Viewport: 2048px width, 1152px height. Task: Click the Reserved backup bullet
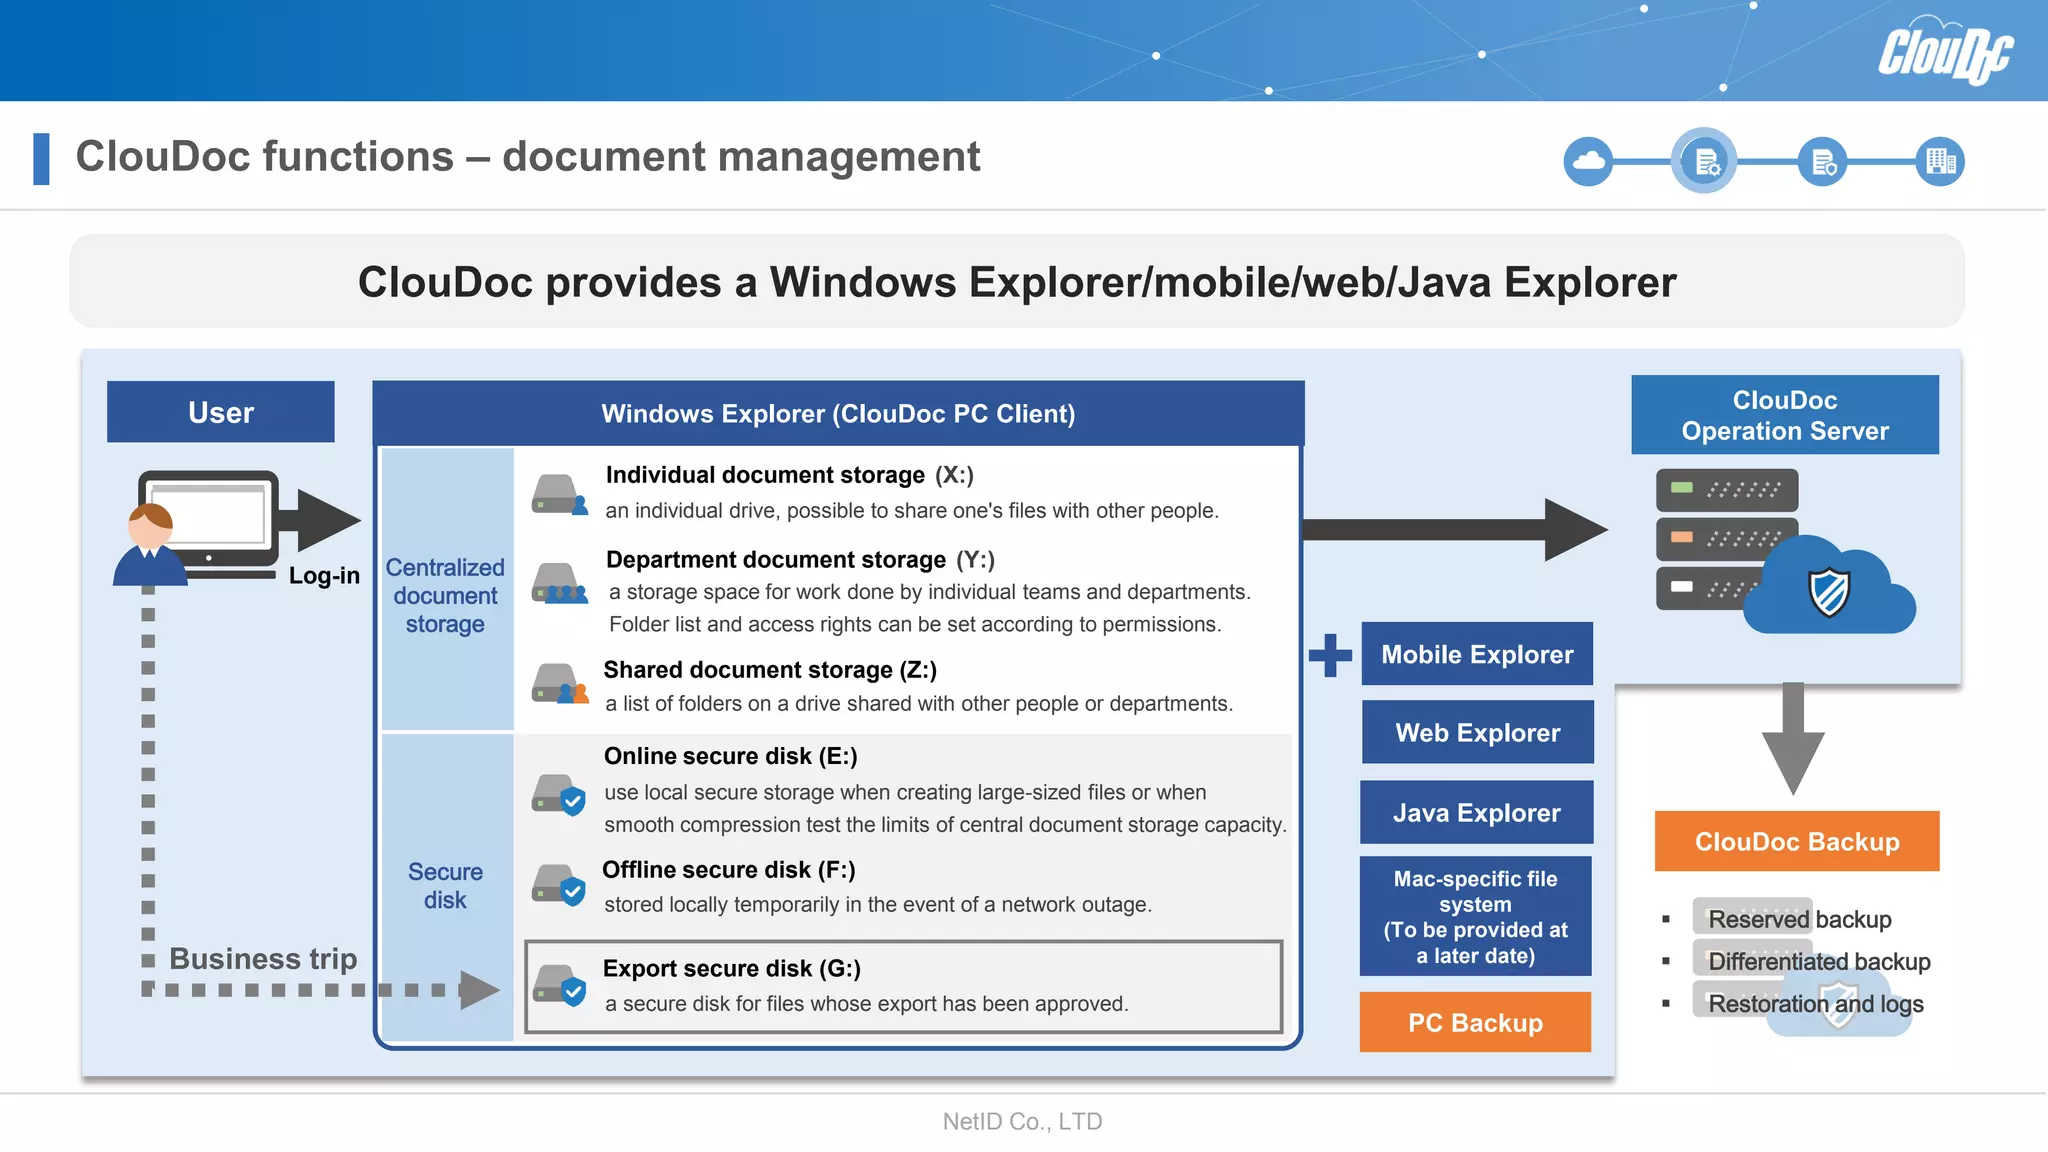tap(1799, 918)
